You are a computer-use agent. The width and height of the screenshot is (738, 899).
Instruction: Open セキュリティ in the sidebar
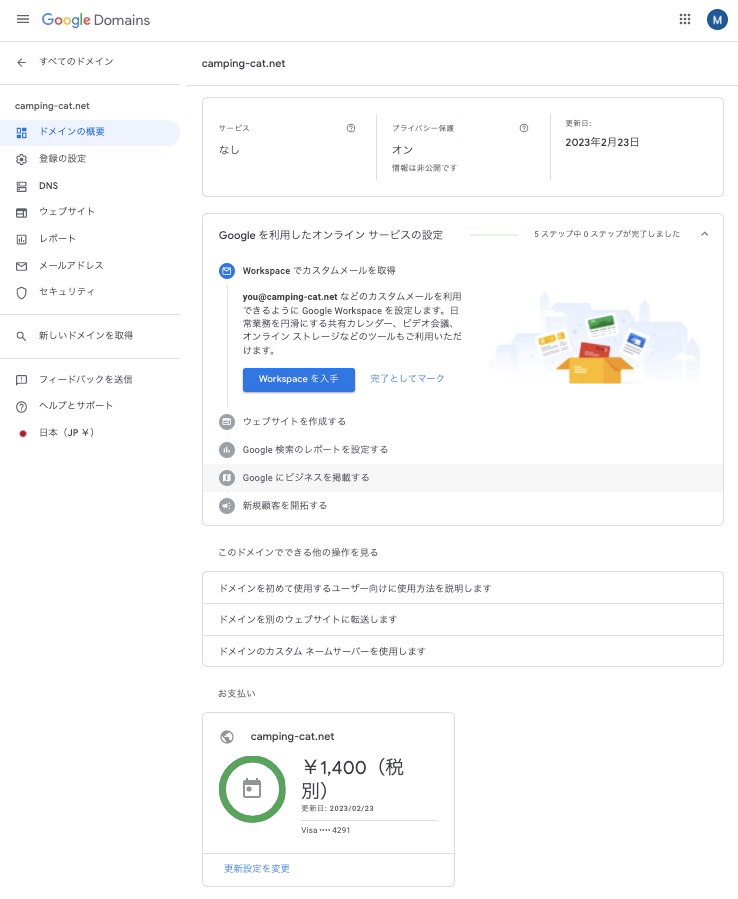(x=90, y=291)
